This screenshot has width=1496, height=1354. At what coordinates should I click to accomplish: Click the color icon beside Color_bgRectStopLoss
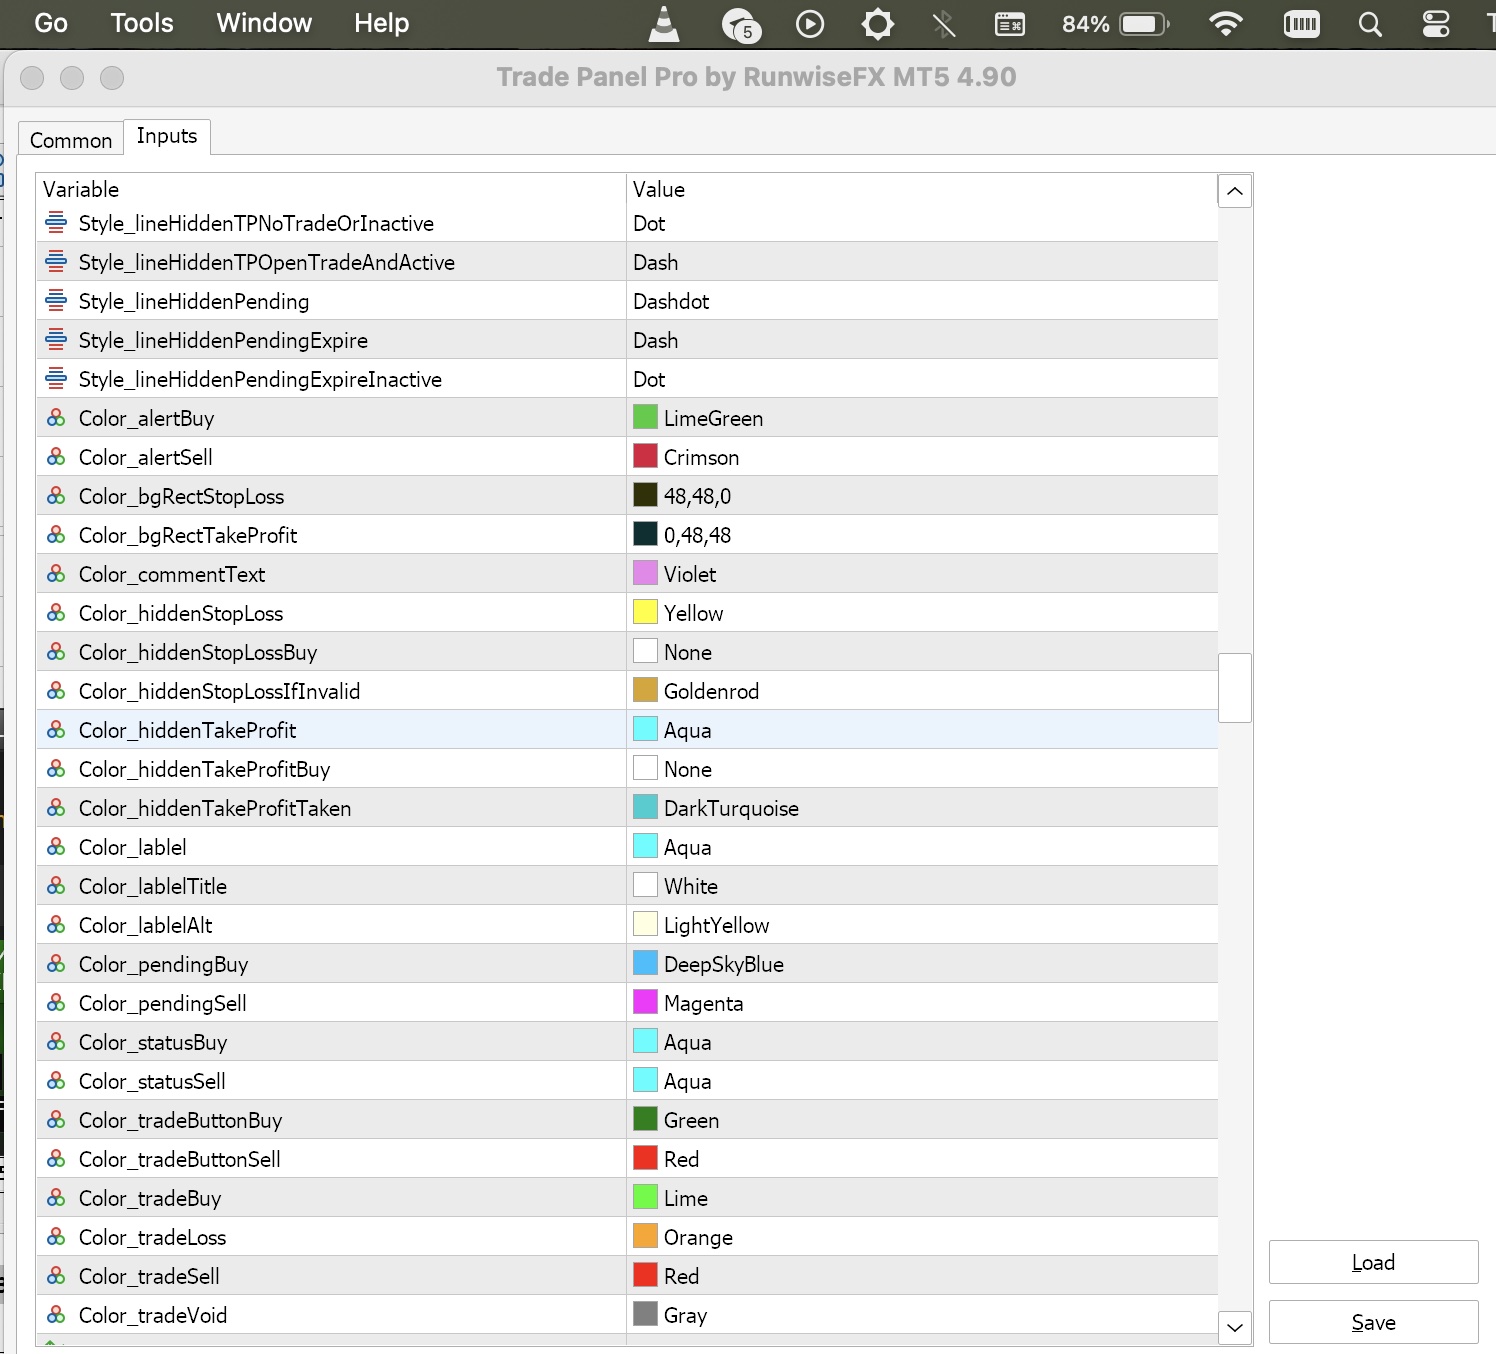point(56,496)
